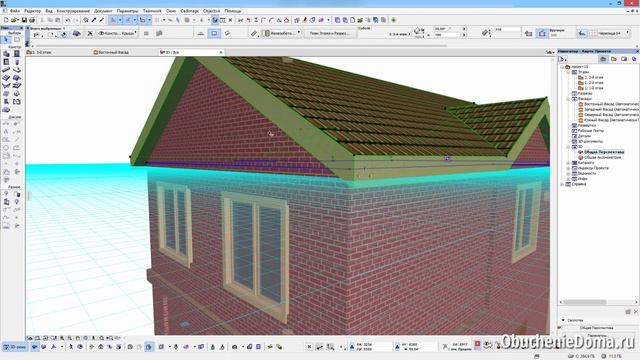Pick up parameters with eyedropper icon
The width and height of the screenshot is (640, 360).
point(94,20)
